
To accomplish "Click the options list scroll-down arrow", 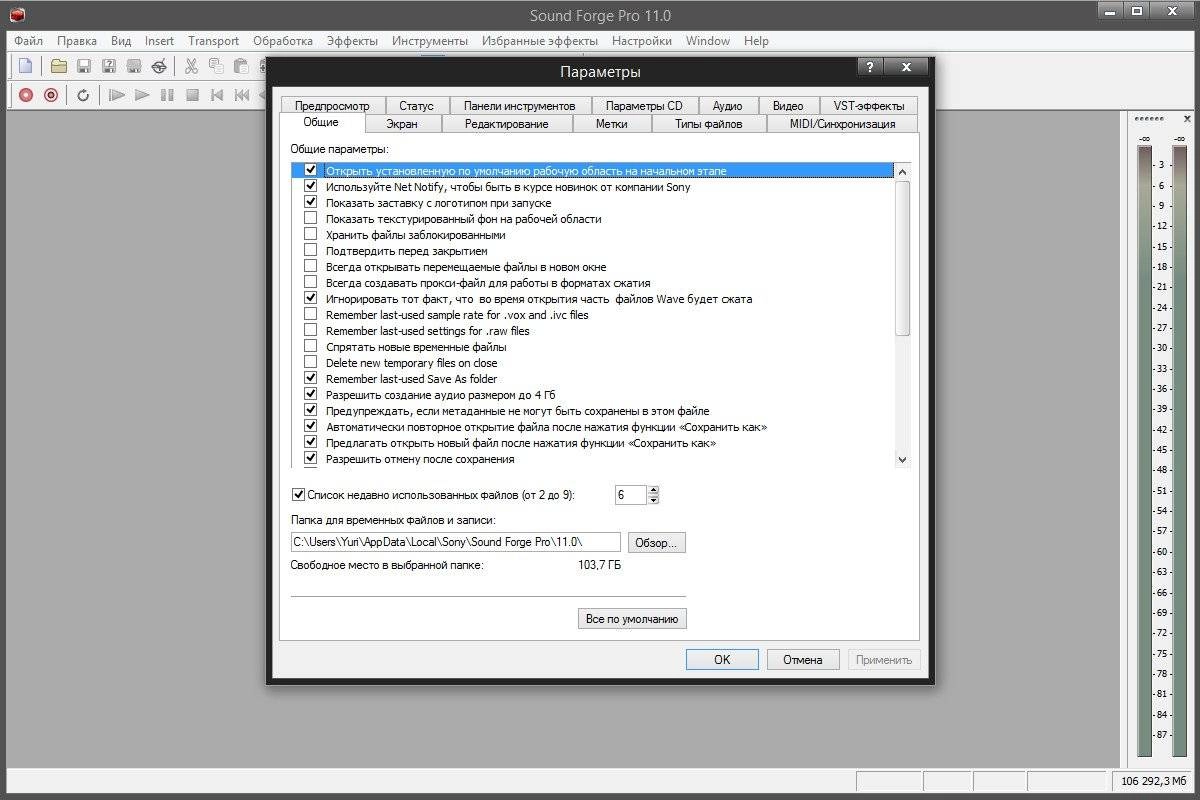I will tap(902, 460).
